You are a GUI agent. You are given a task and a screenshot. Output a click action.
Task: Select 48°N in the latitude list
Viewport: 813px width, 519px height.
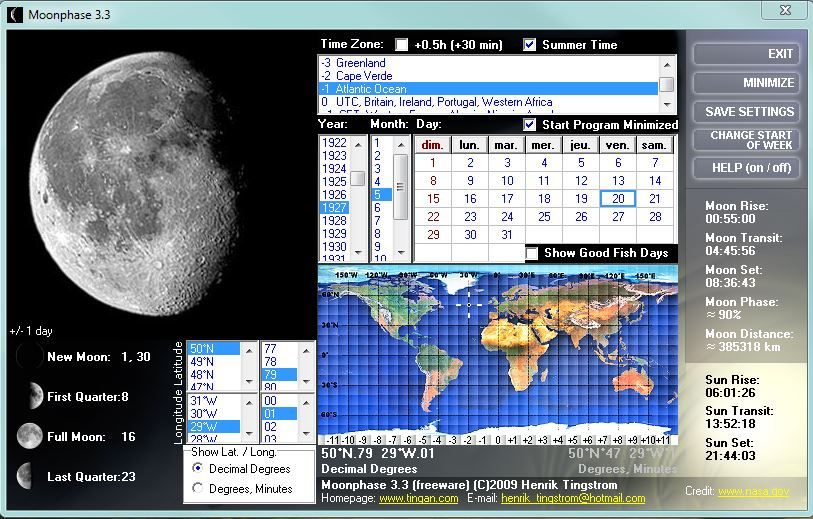202,374
